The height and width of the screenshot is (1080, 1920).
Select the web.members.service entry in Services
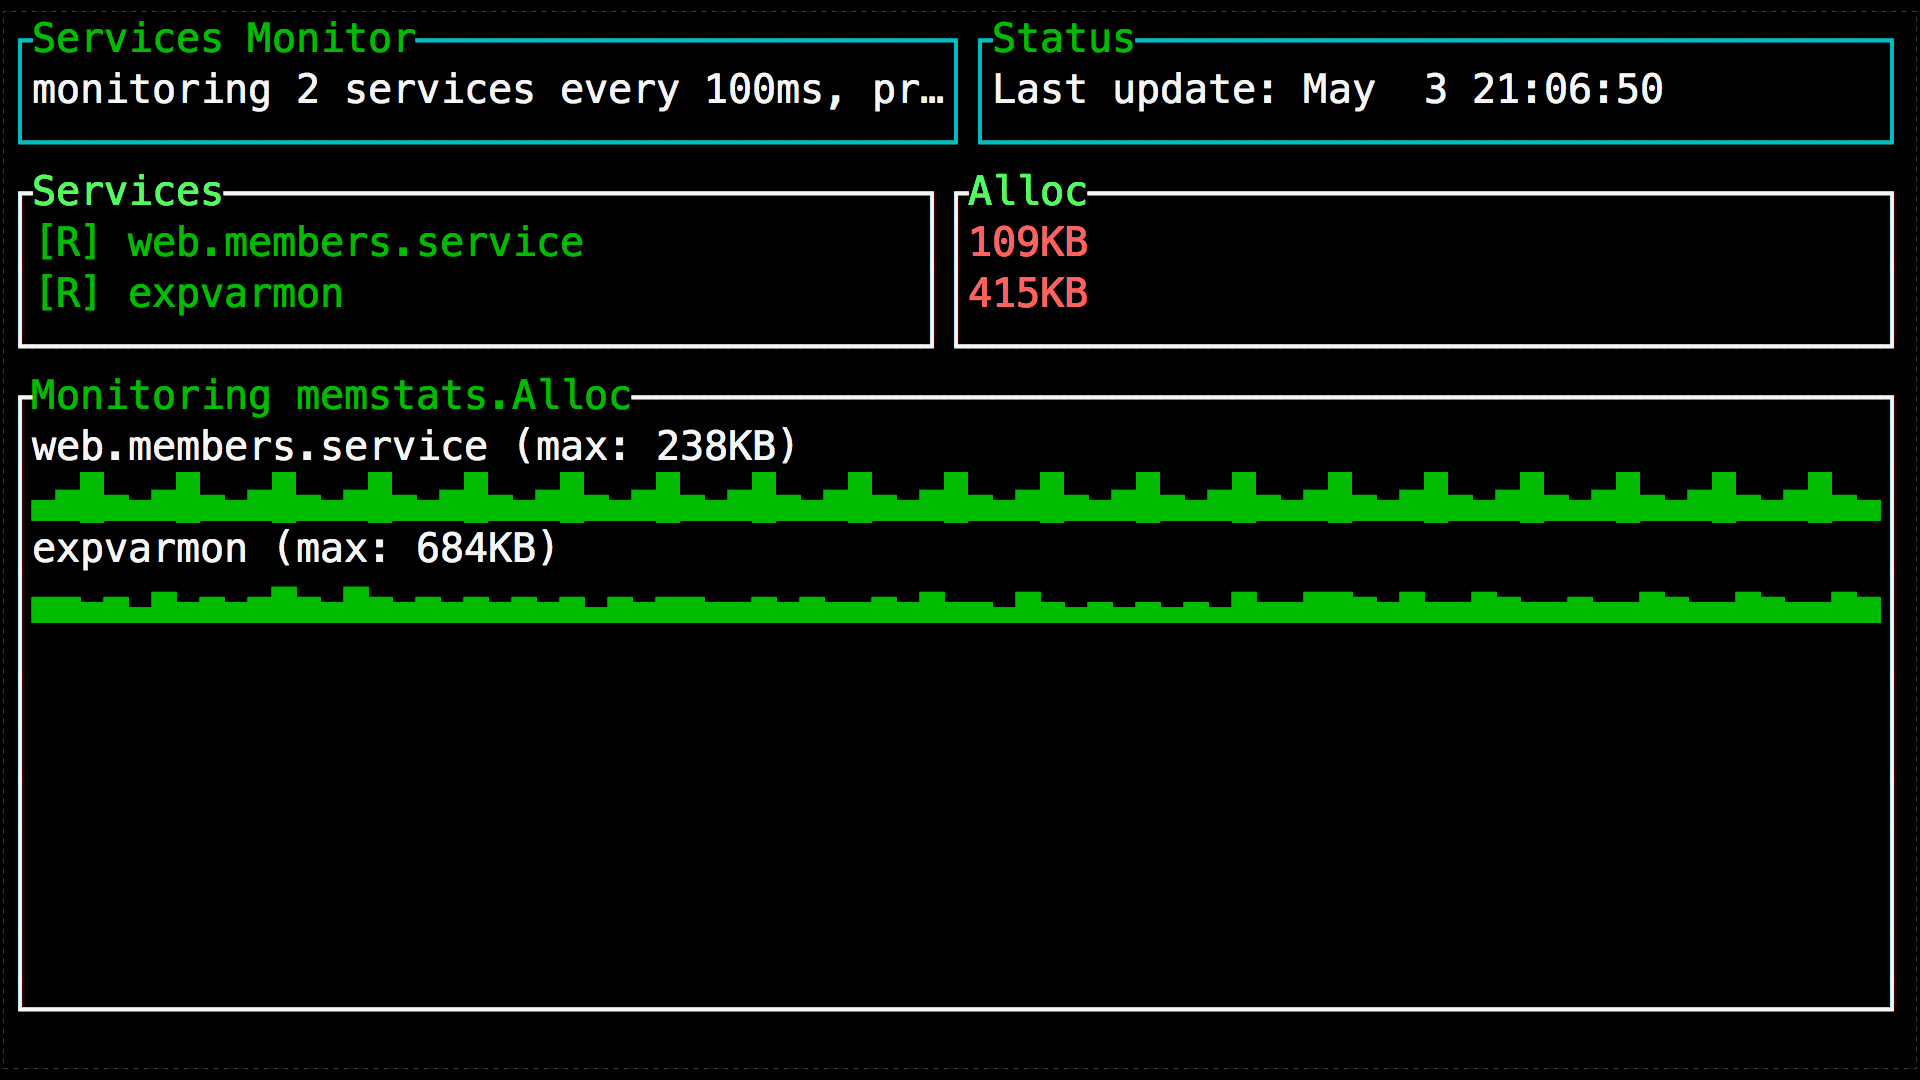pyautogui.click(x=355, y=243)
